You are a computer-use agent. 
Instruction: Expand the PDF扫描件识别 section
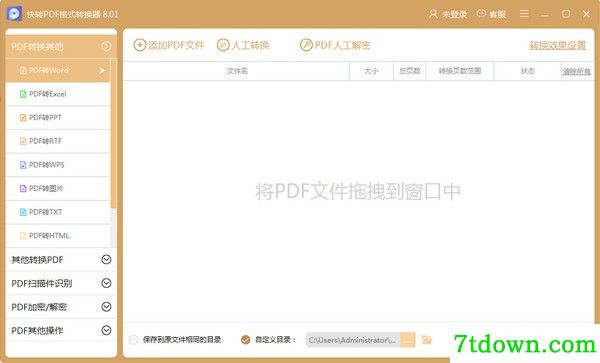tap(106, 283)
